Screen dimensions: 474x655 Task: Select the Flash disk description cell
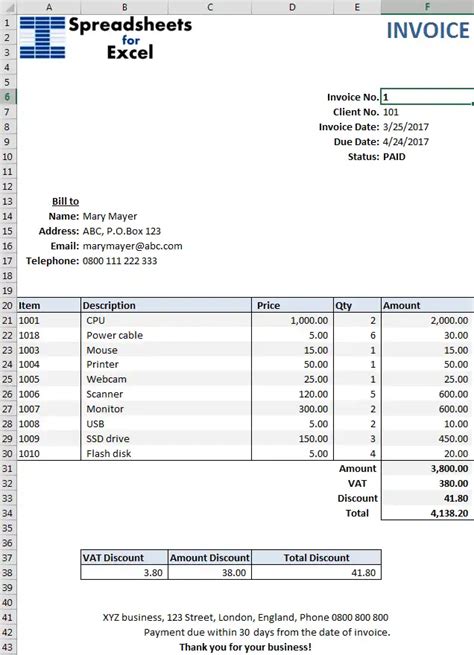click(166, 454)
